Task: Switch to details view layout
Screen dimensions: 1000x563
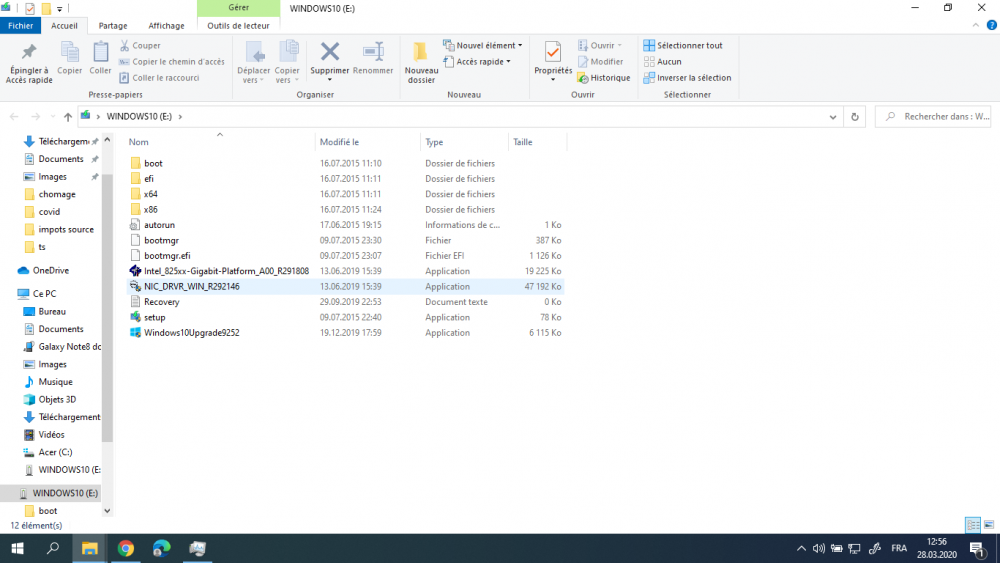Action: [972, 525]
